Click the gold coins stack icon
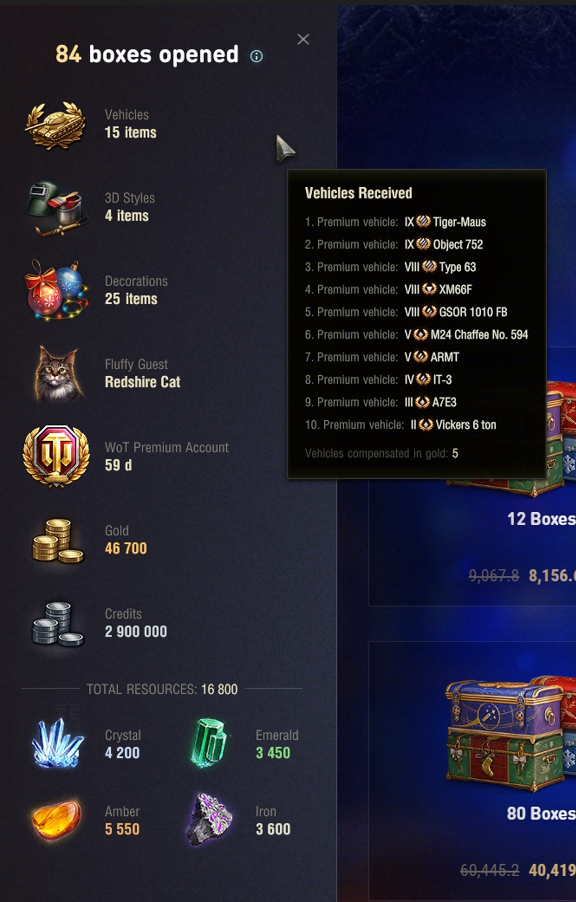 (x=58, y=540)
